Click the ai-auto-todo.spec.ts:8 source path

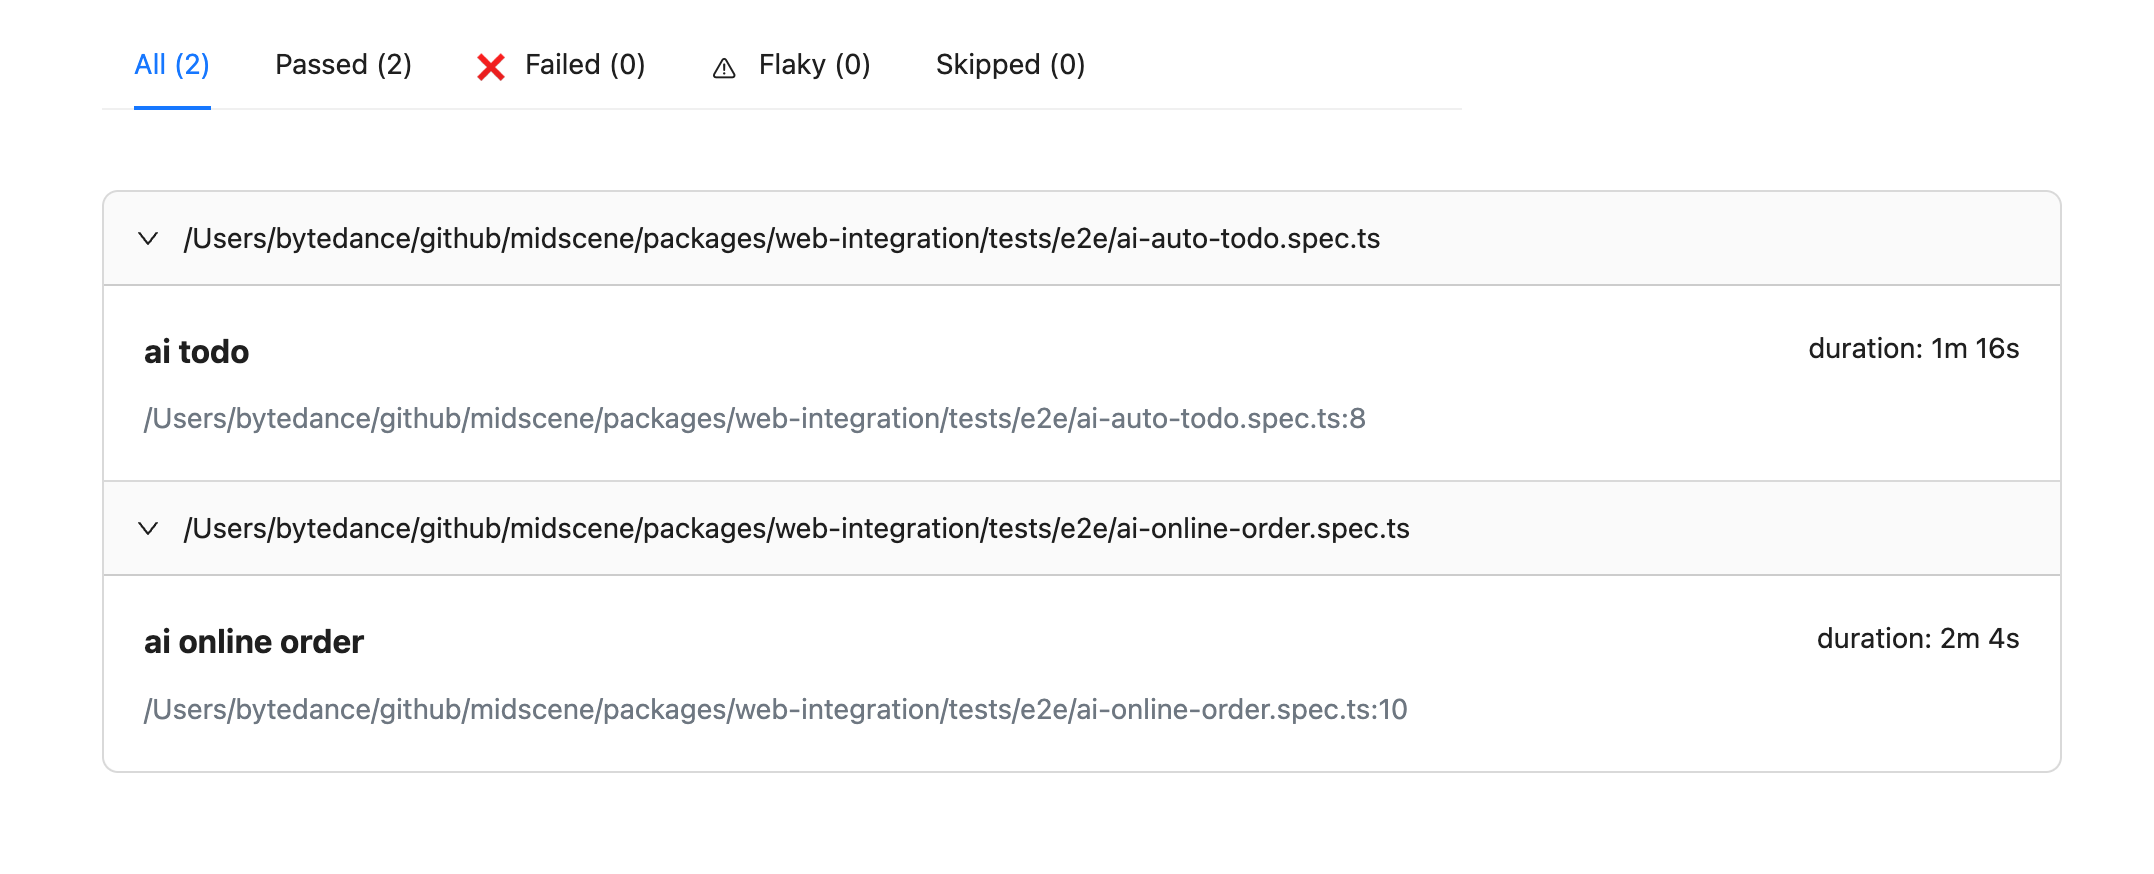754,418
